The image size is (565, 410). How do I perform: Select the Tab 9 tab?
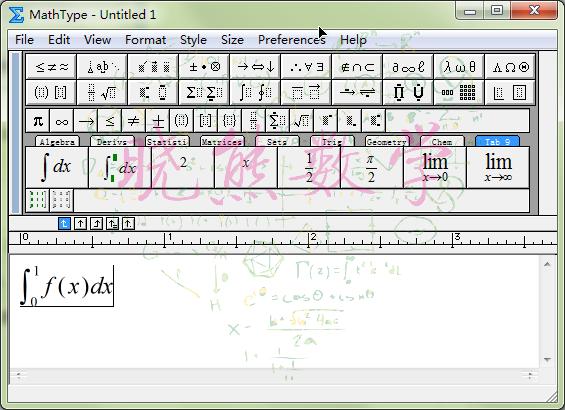[x=498, y=142]
